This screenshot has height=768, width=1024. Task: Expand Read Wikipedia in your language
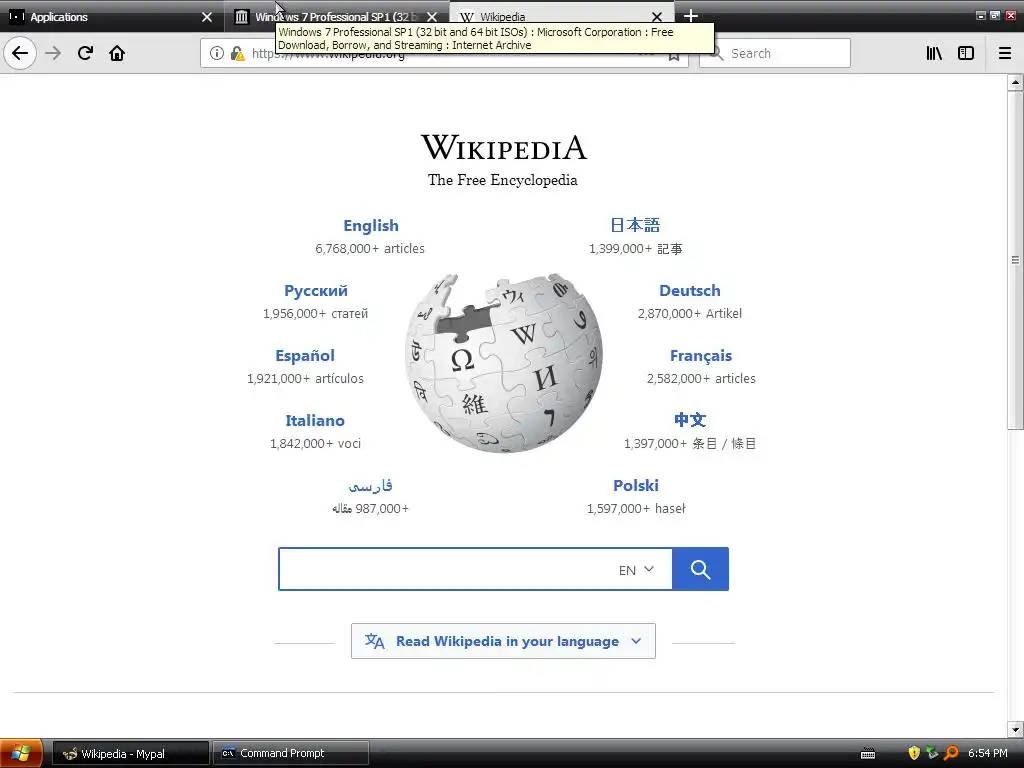tap(503, 641)
